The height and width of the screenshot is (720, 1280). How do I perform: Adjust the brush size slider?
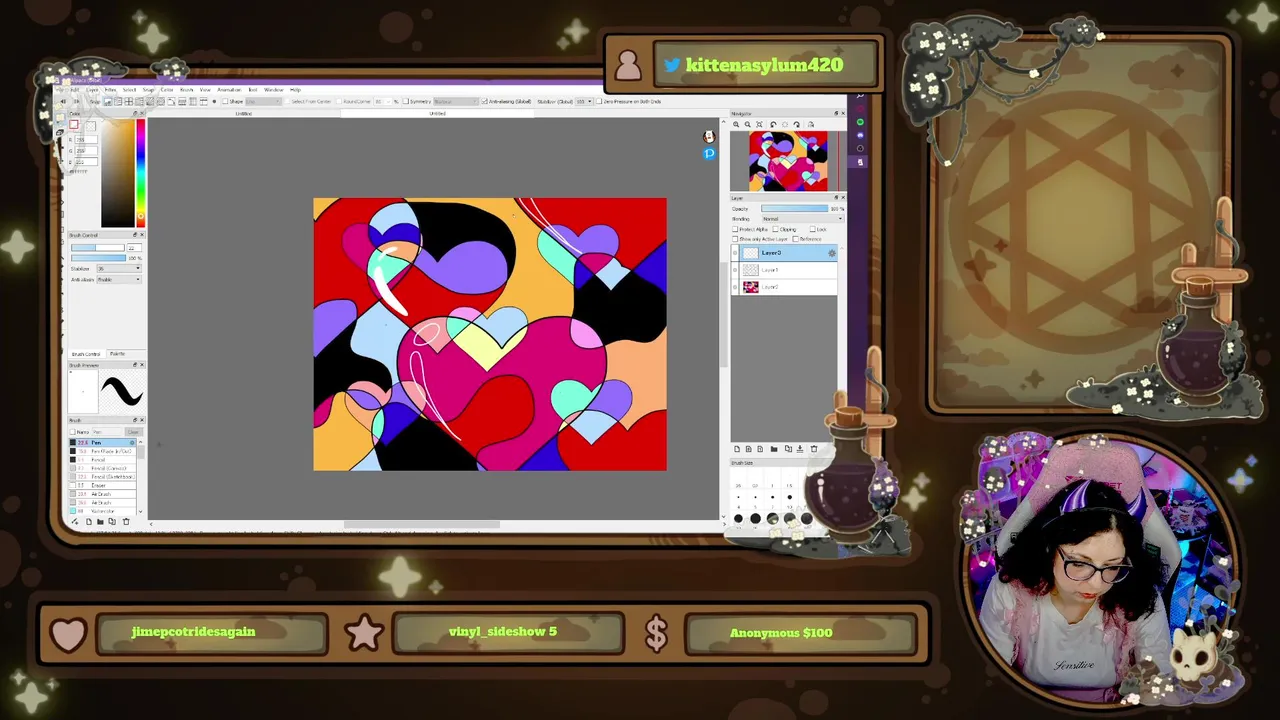[98, 247]
